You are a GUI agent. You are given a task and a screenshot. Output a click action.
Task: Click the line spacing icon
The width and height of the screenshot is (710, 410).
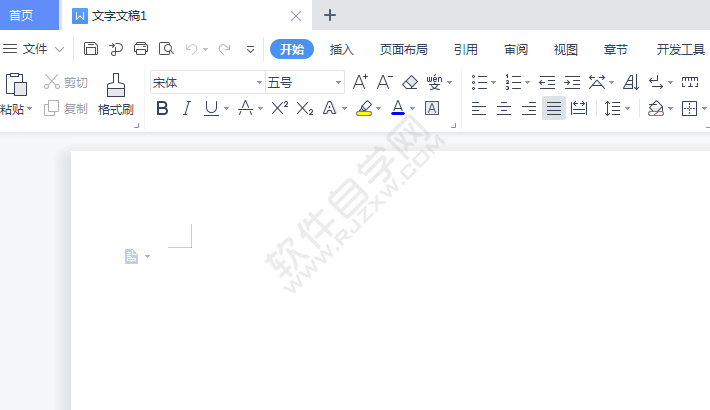612,108
